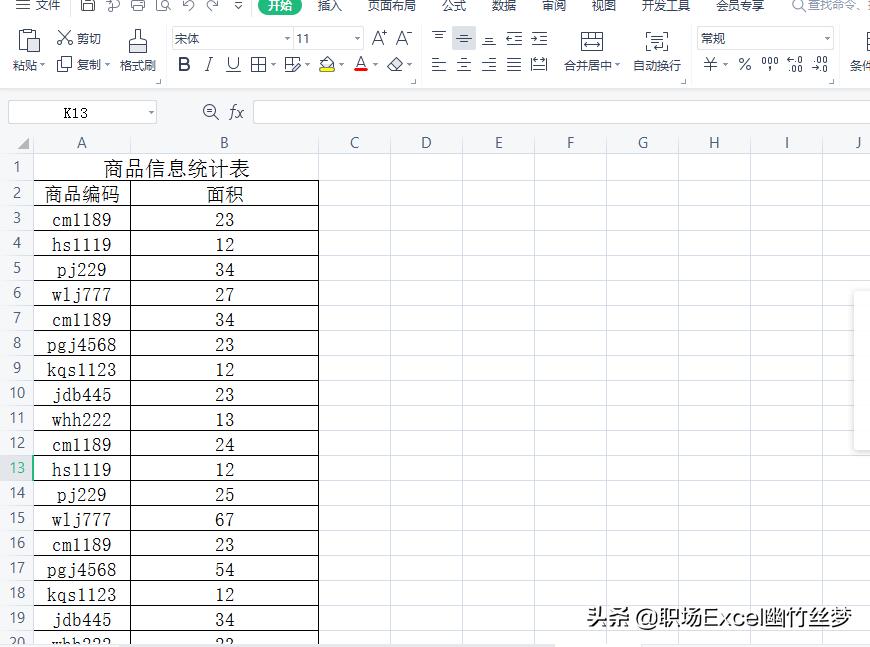870x647 pixels.
Task: Open the number format dropdown showing 常规
Action: [x=828, y=38]
